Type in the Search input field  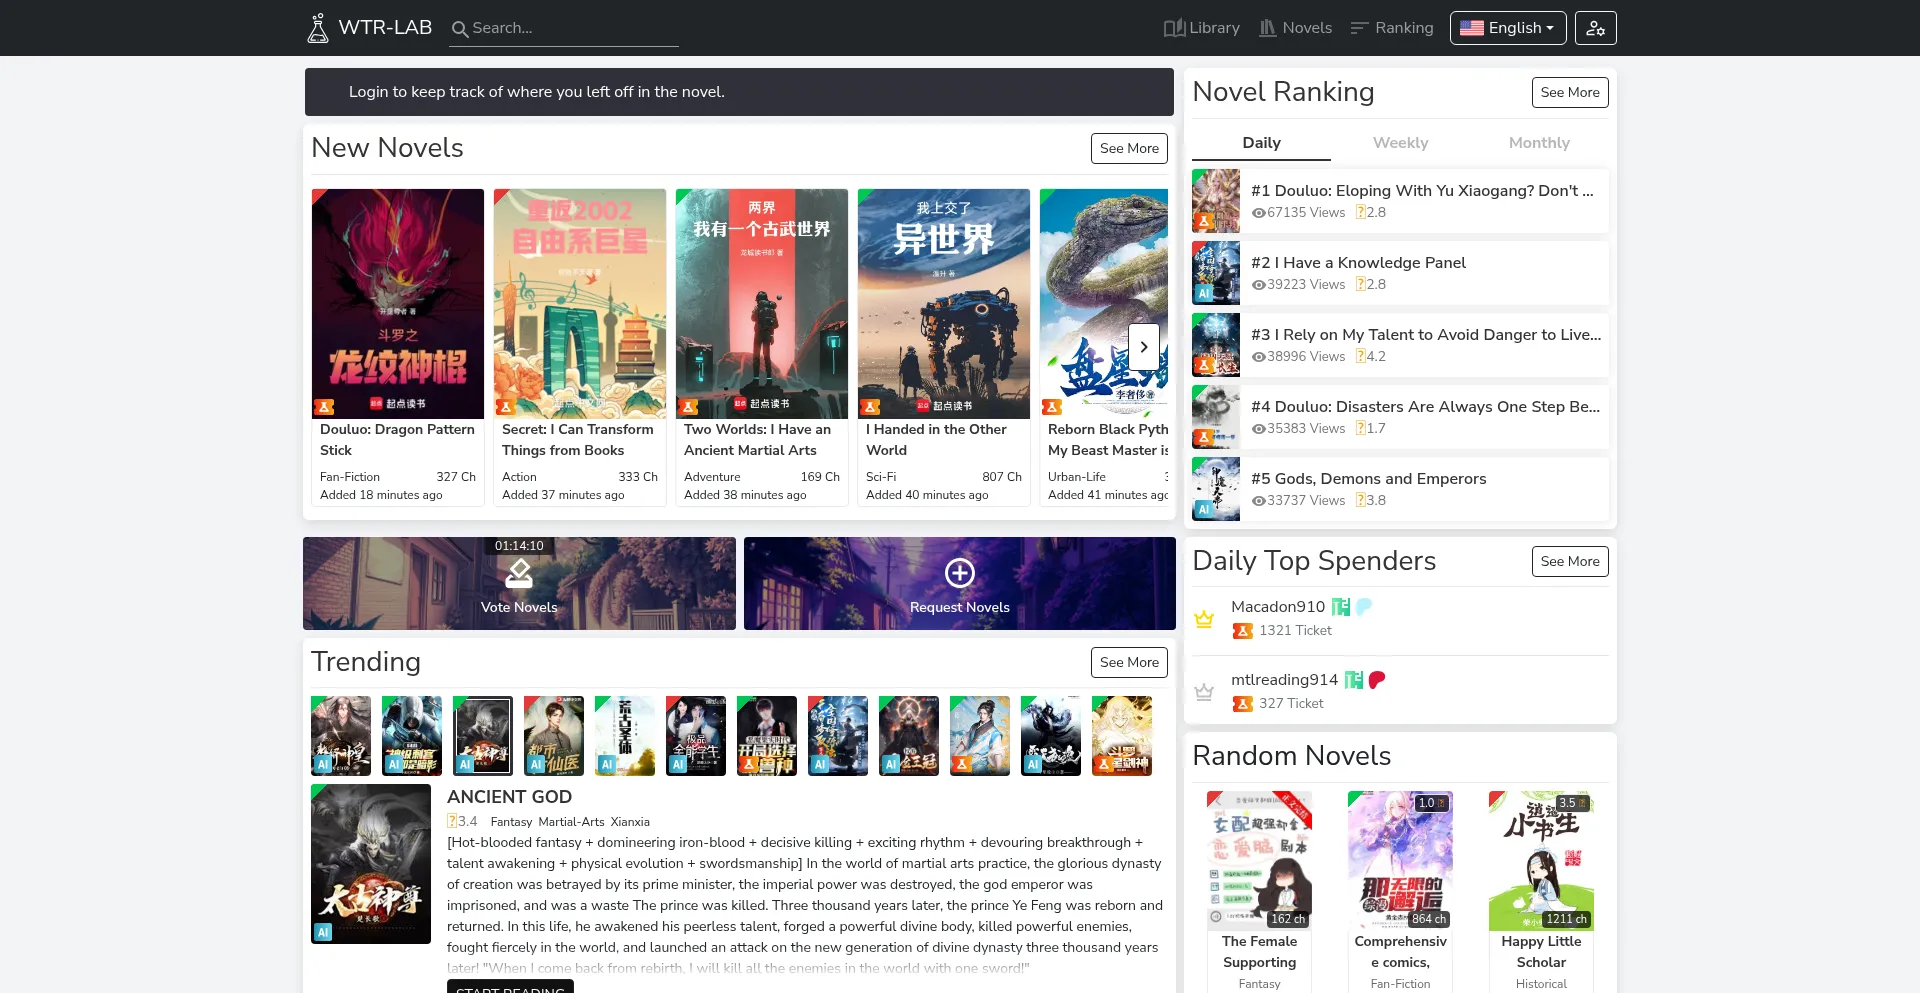[x=572, y=28]
